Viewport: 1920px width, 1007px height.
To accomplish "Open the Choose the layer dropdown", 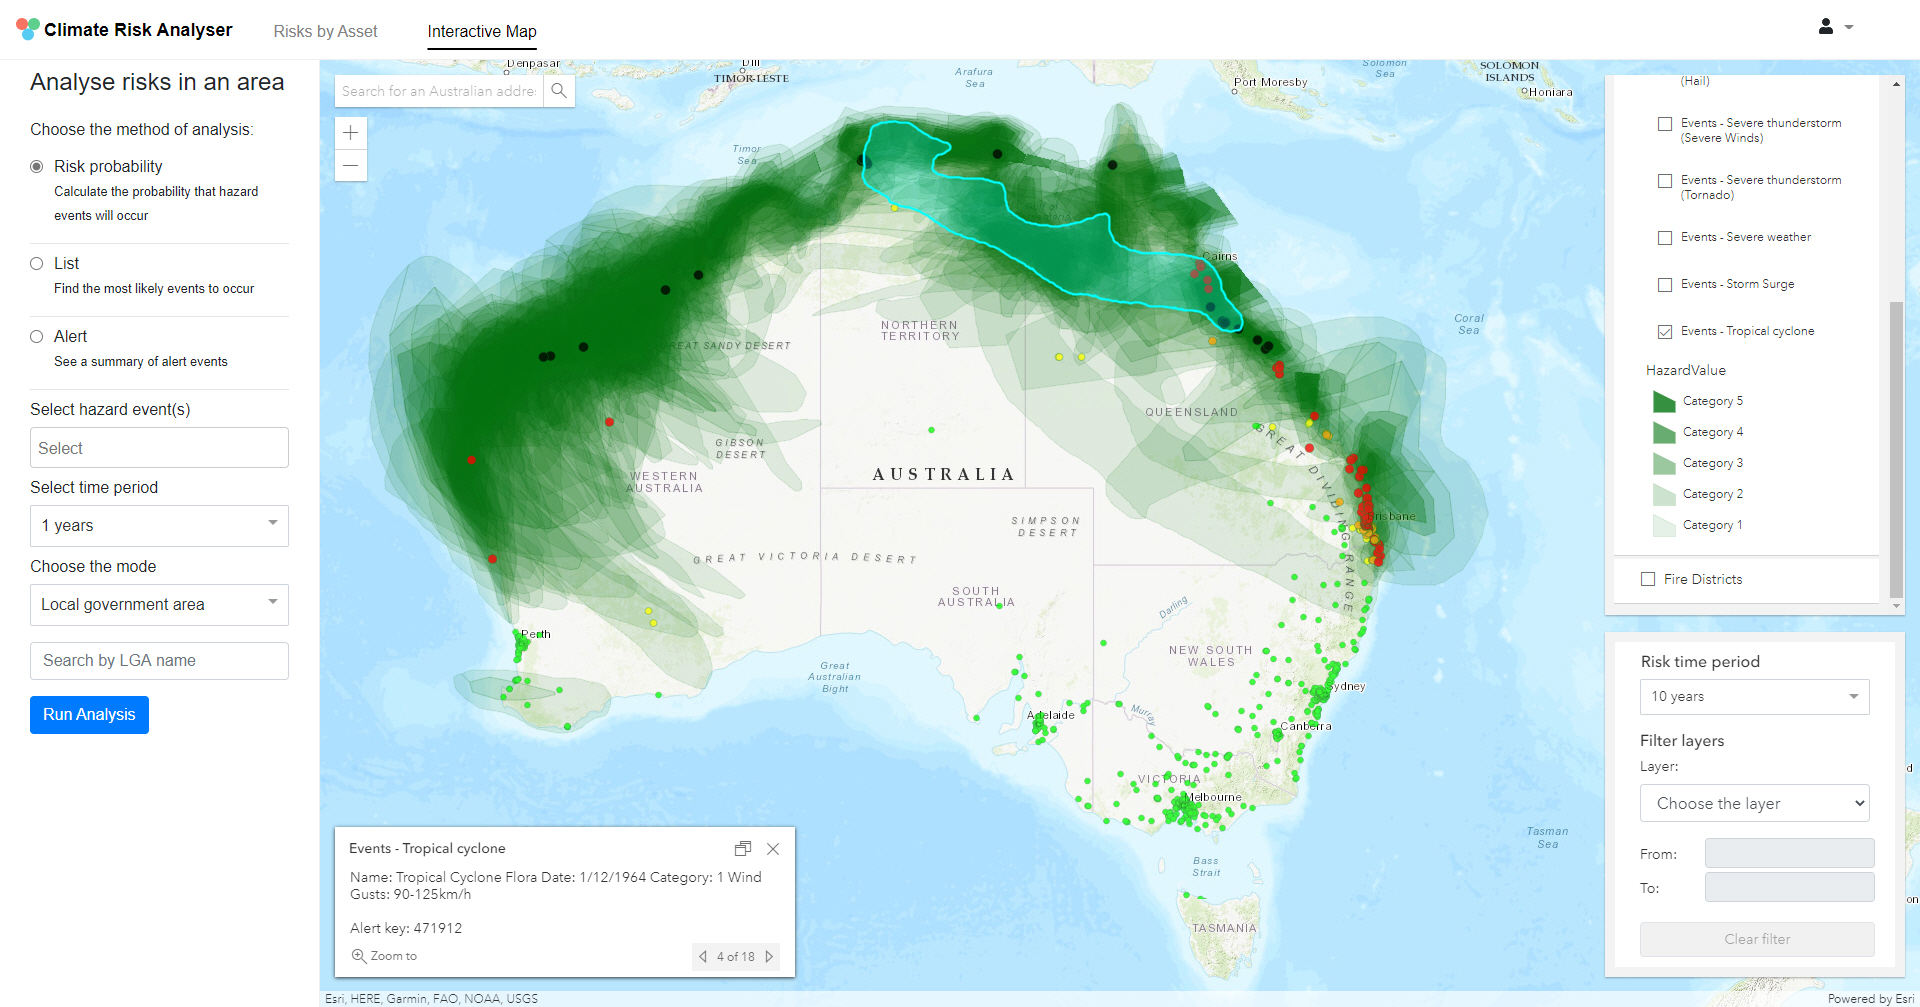I will click(1754, 803).
